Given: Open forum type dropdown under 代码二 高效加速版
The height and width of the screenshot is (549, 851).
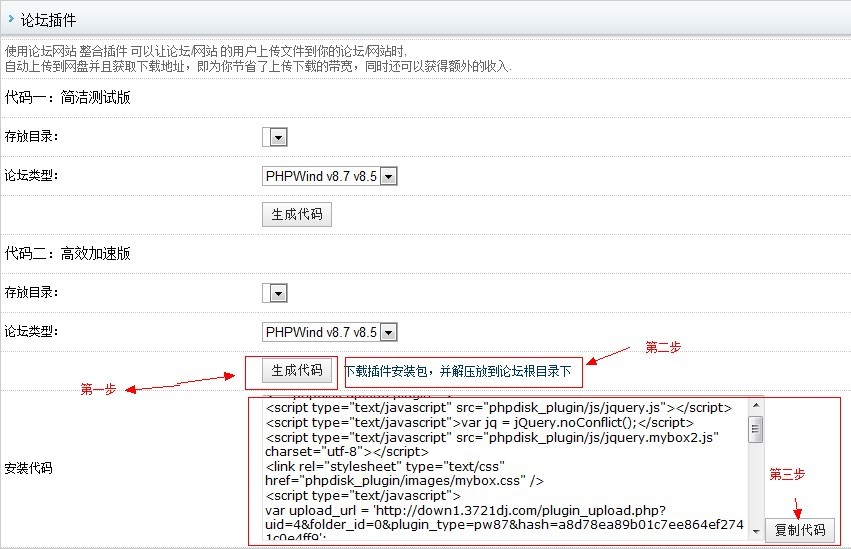Looking at the screenshot, I should point(330,332).
